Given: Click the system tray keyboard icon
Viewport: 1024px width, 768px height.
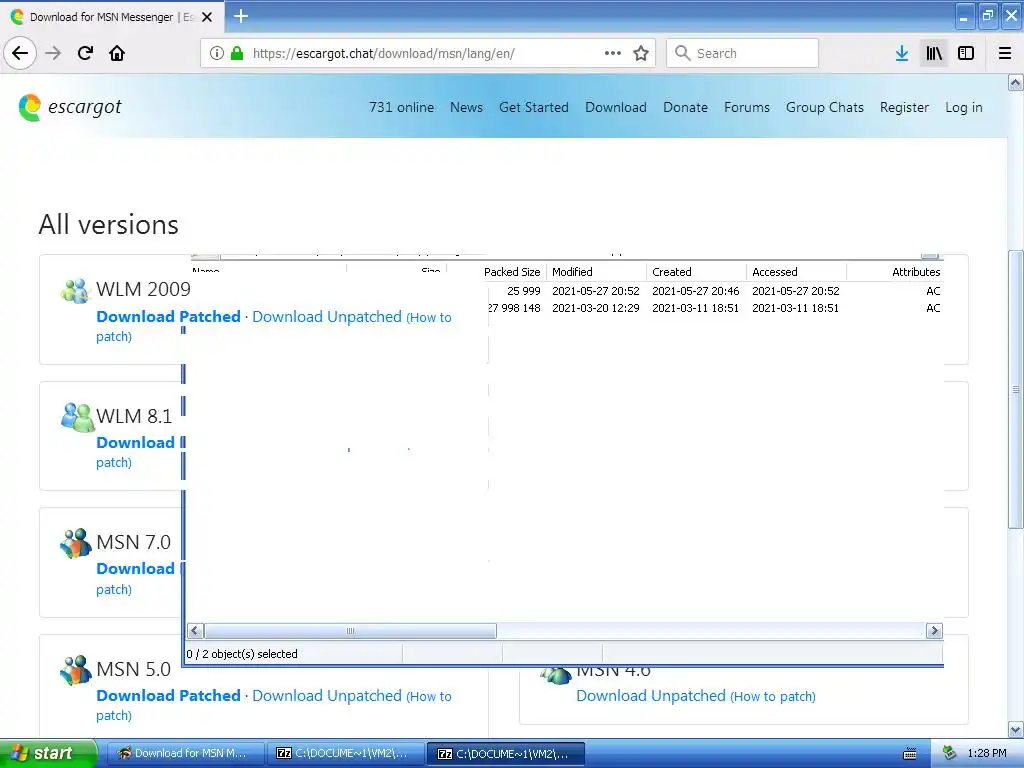Looking at the screenshot, I should [910, 754].
